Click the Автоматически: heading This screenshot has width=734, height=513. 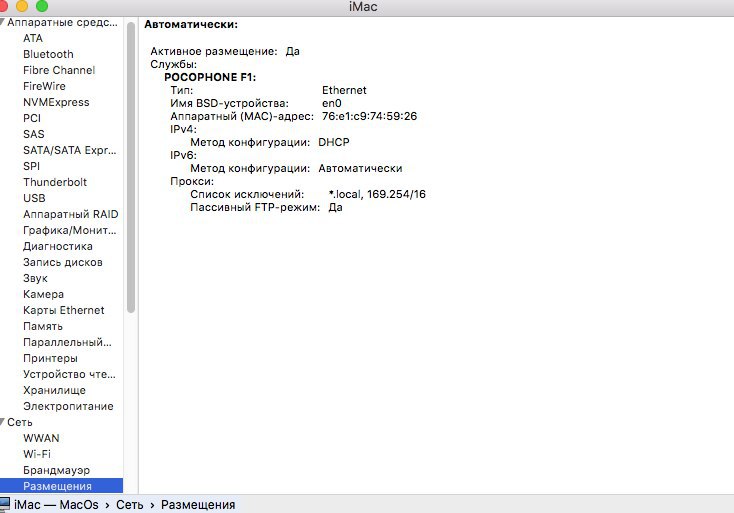click(191, 24)
